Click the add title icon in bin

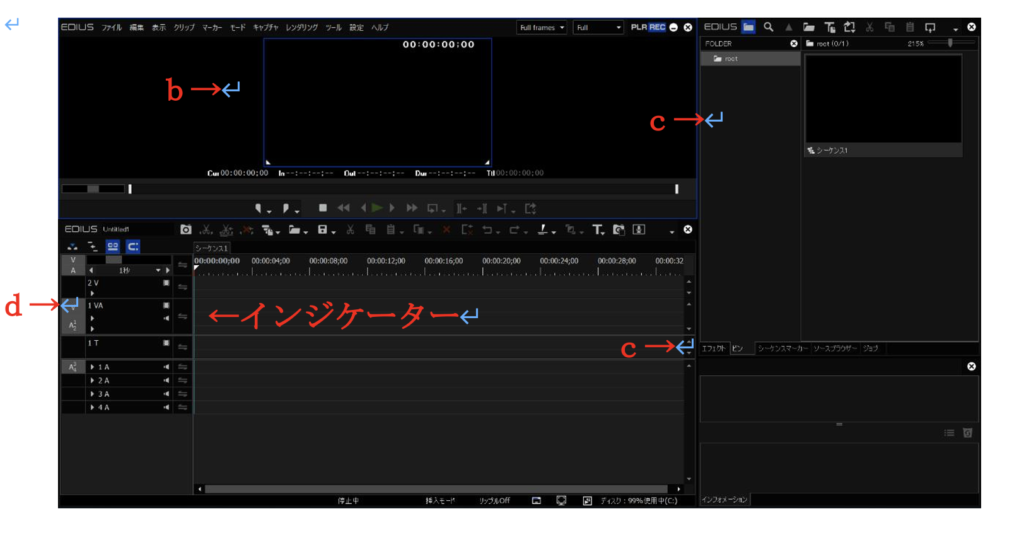829,27
